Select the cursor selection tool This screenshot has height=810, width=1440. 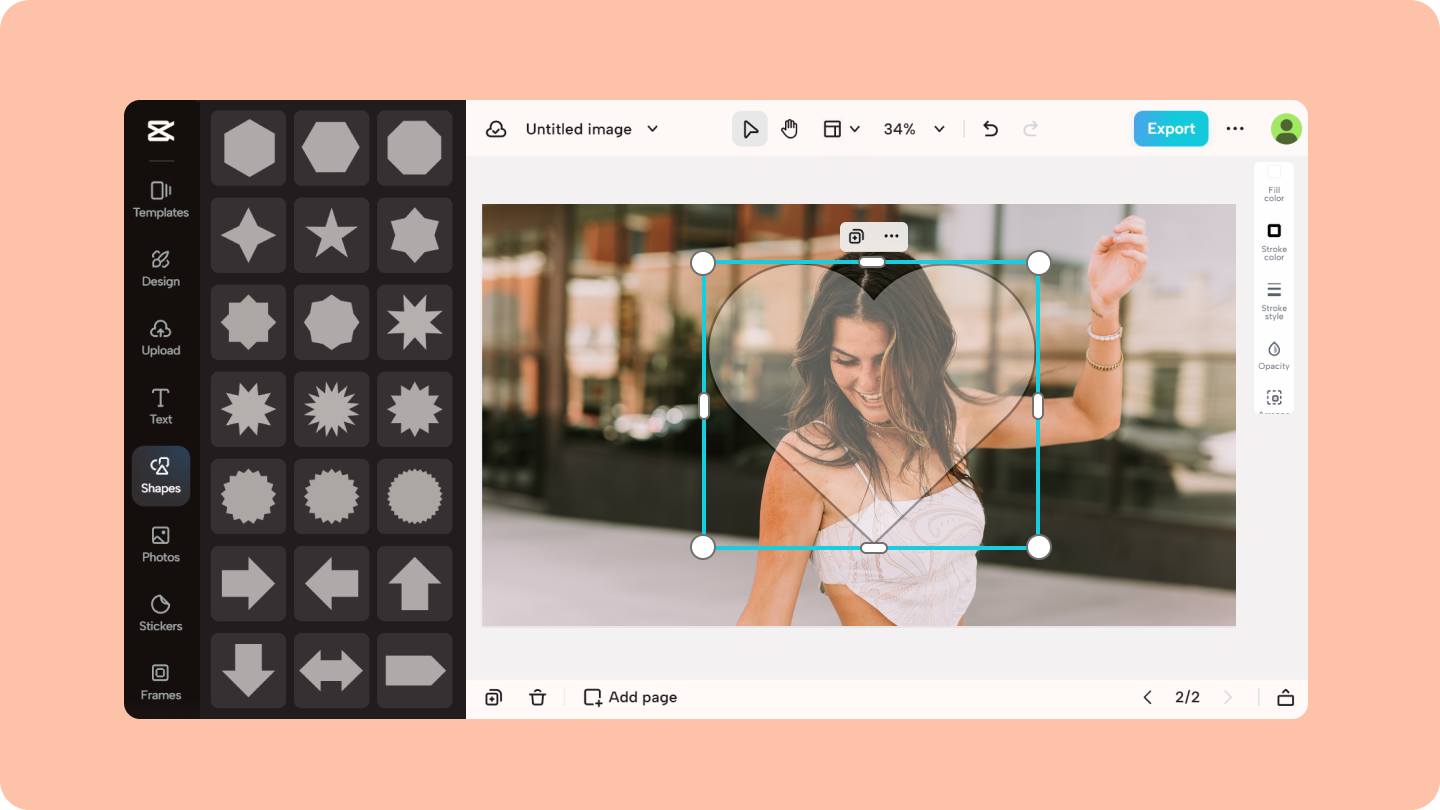750,128
